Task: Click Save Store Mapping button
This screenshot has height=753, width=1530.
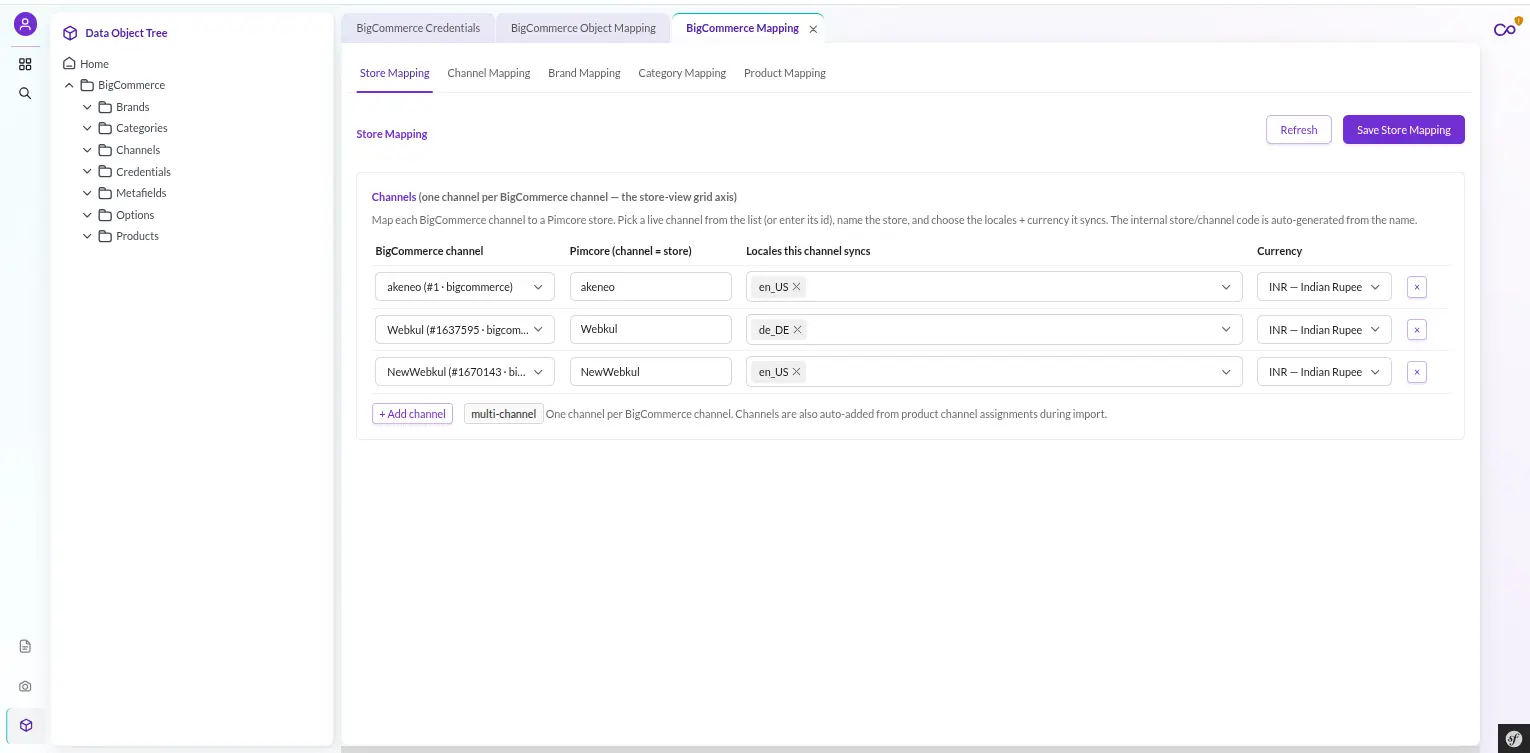Action: pos(1404,130)
